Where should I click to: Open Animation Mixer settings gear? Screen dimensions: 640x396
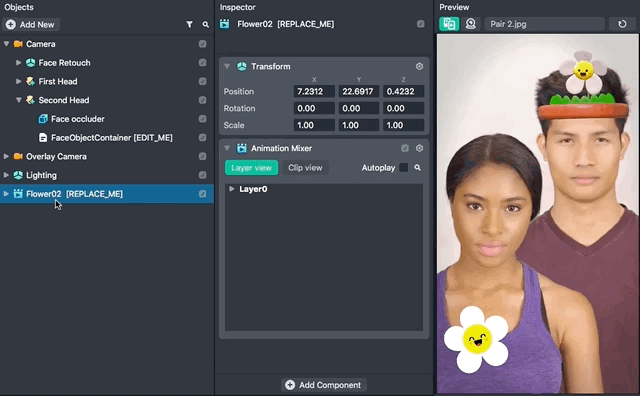coord(419,148)
